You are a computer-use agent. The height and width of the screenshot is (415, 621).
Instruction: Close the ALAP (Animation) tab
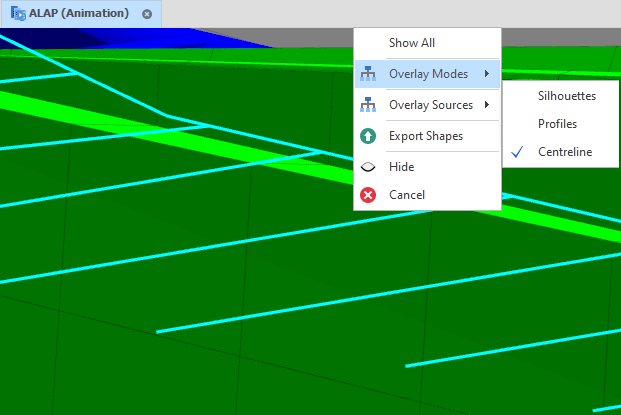147,14
